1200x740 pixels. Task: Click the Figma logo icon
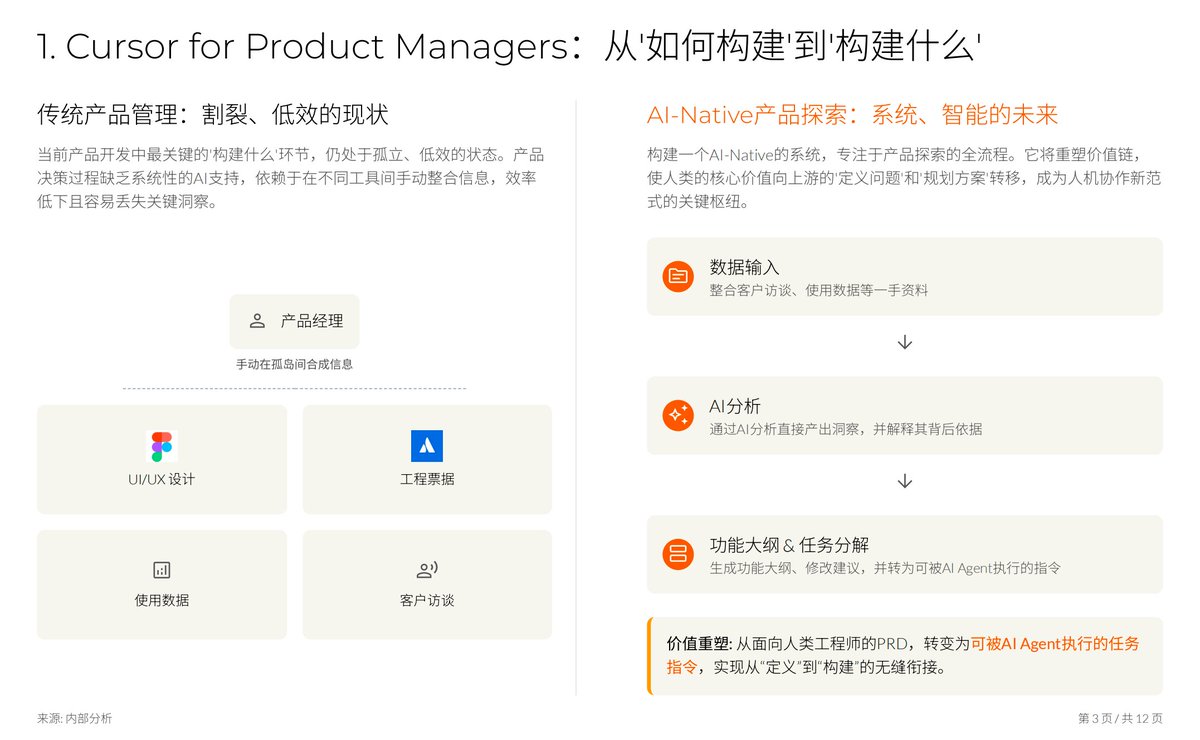point(162,446)
